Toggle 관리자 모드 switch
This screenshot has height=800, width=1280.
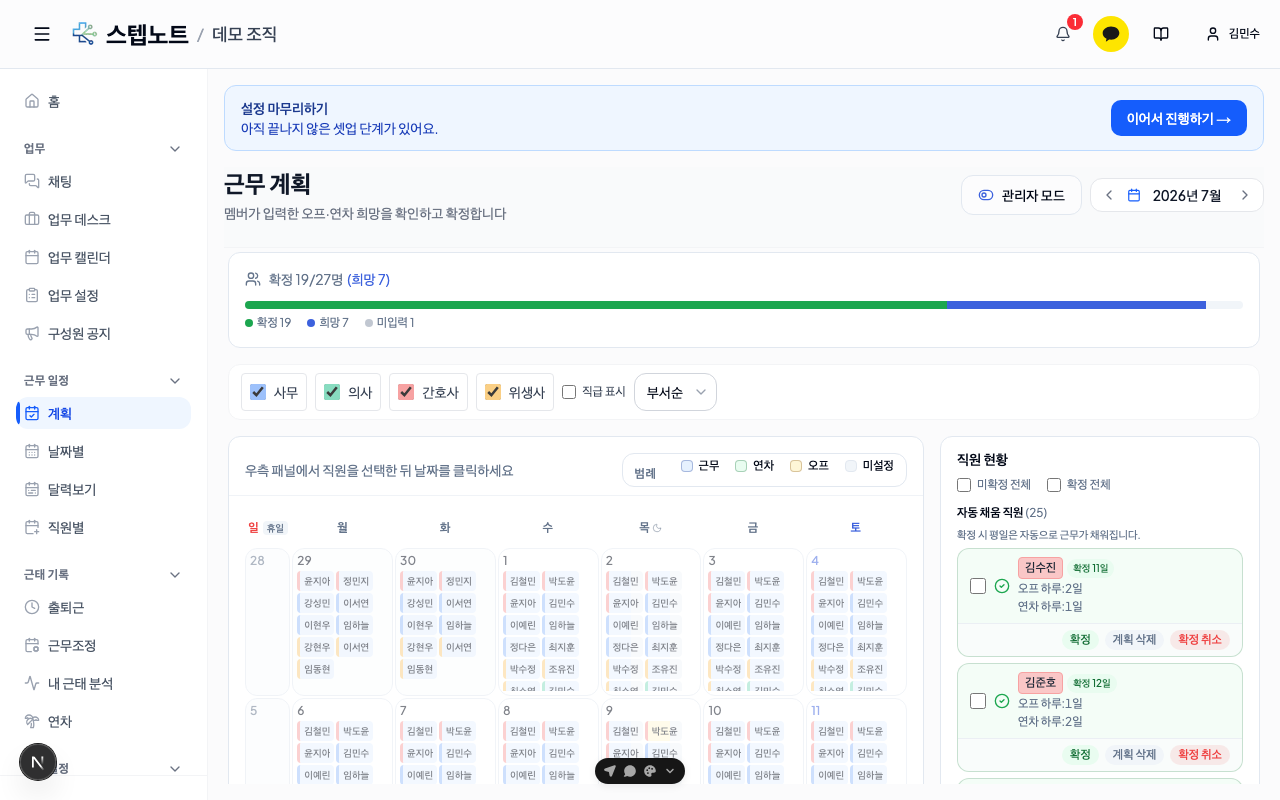click(1021, 195)
